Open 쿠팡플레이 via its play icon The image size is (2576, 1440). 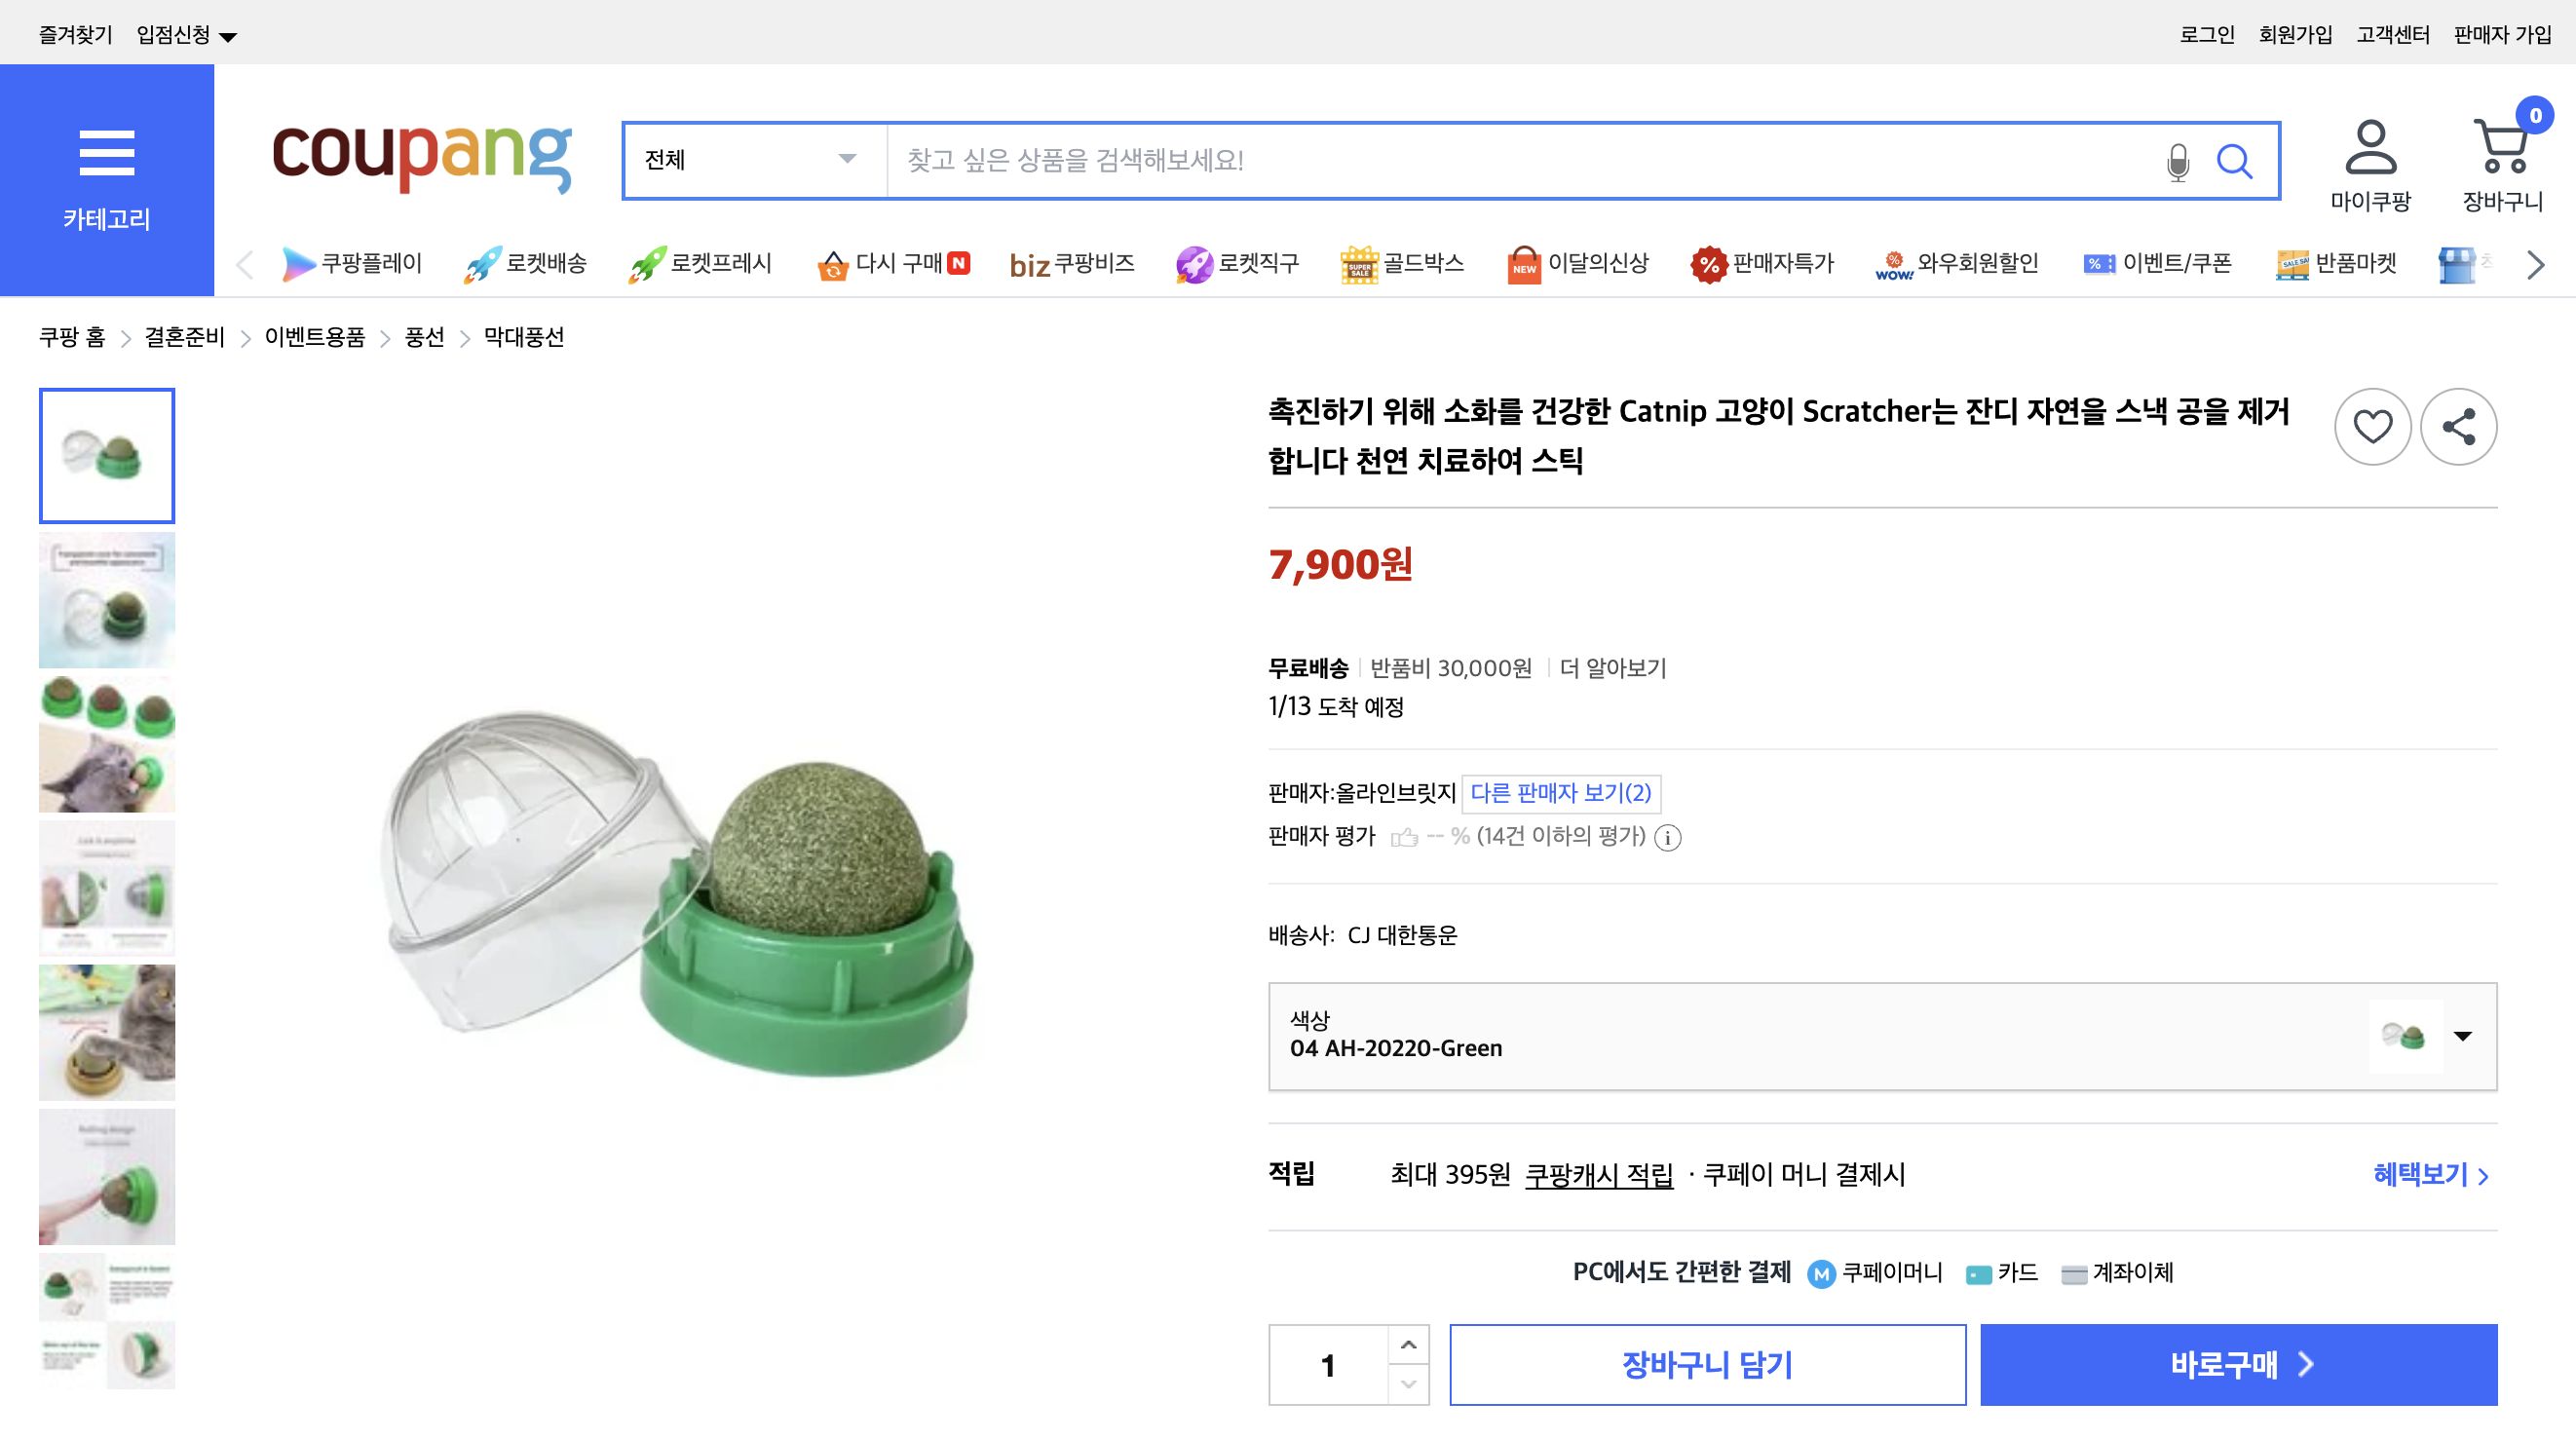pyautogui.click(x=297, y=263)
